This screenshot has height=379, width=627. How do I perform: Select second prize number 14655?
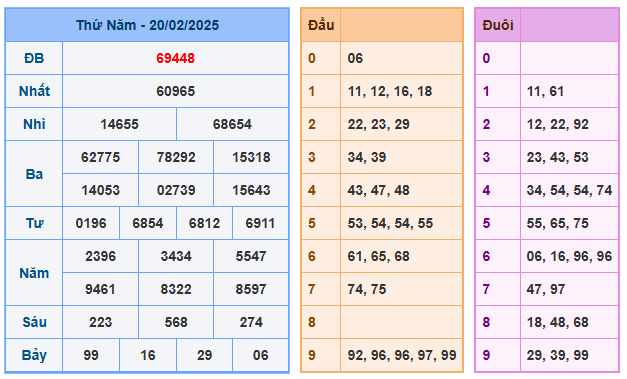(119, 124)
